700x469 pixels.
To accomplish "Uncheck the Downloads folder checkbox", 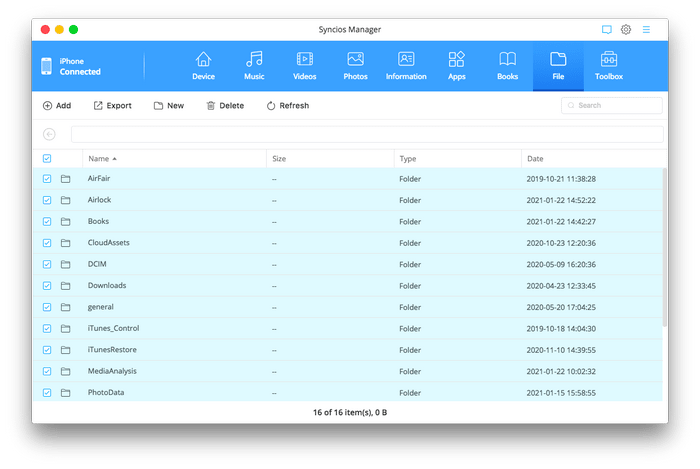I will point(47,286).
